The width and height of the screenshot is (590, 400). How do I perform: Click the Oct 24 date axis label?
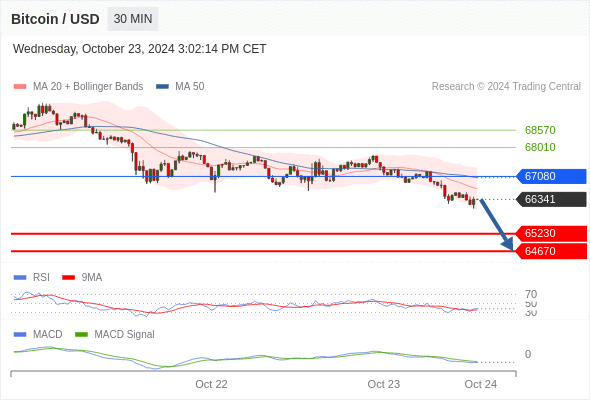click(481, 384)
